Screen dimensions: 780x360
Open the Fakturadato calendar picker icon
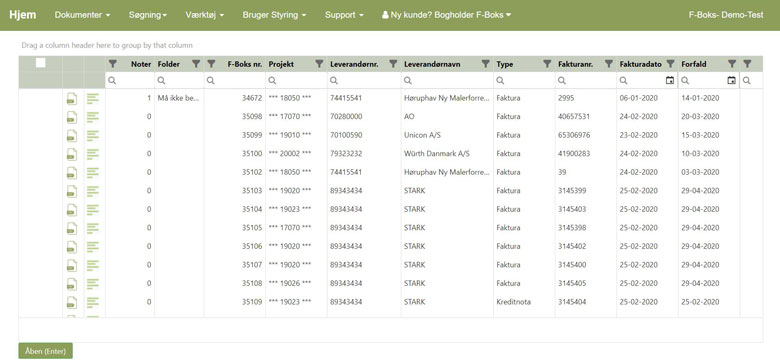[670, 81]
